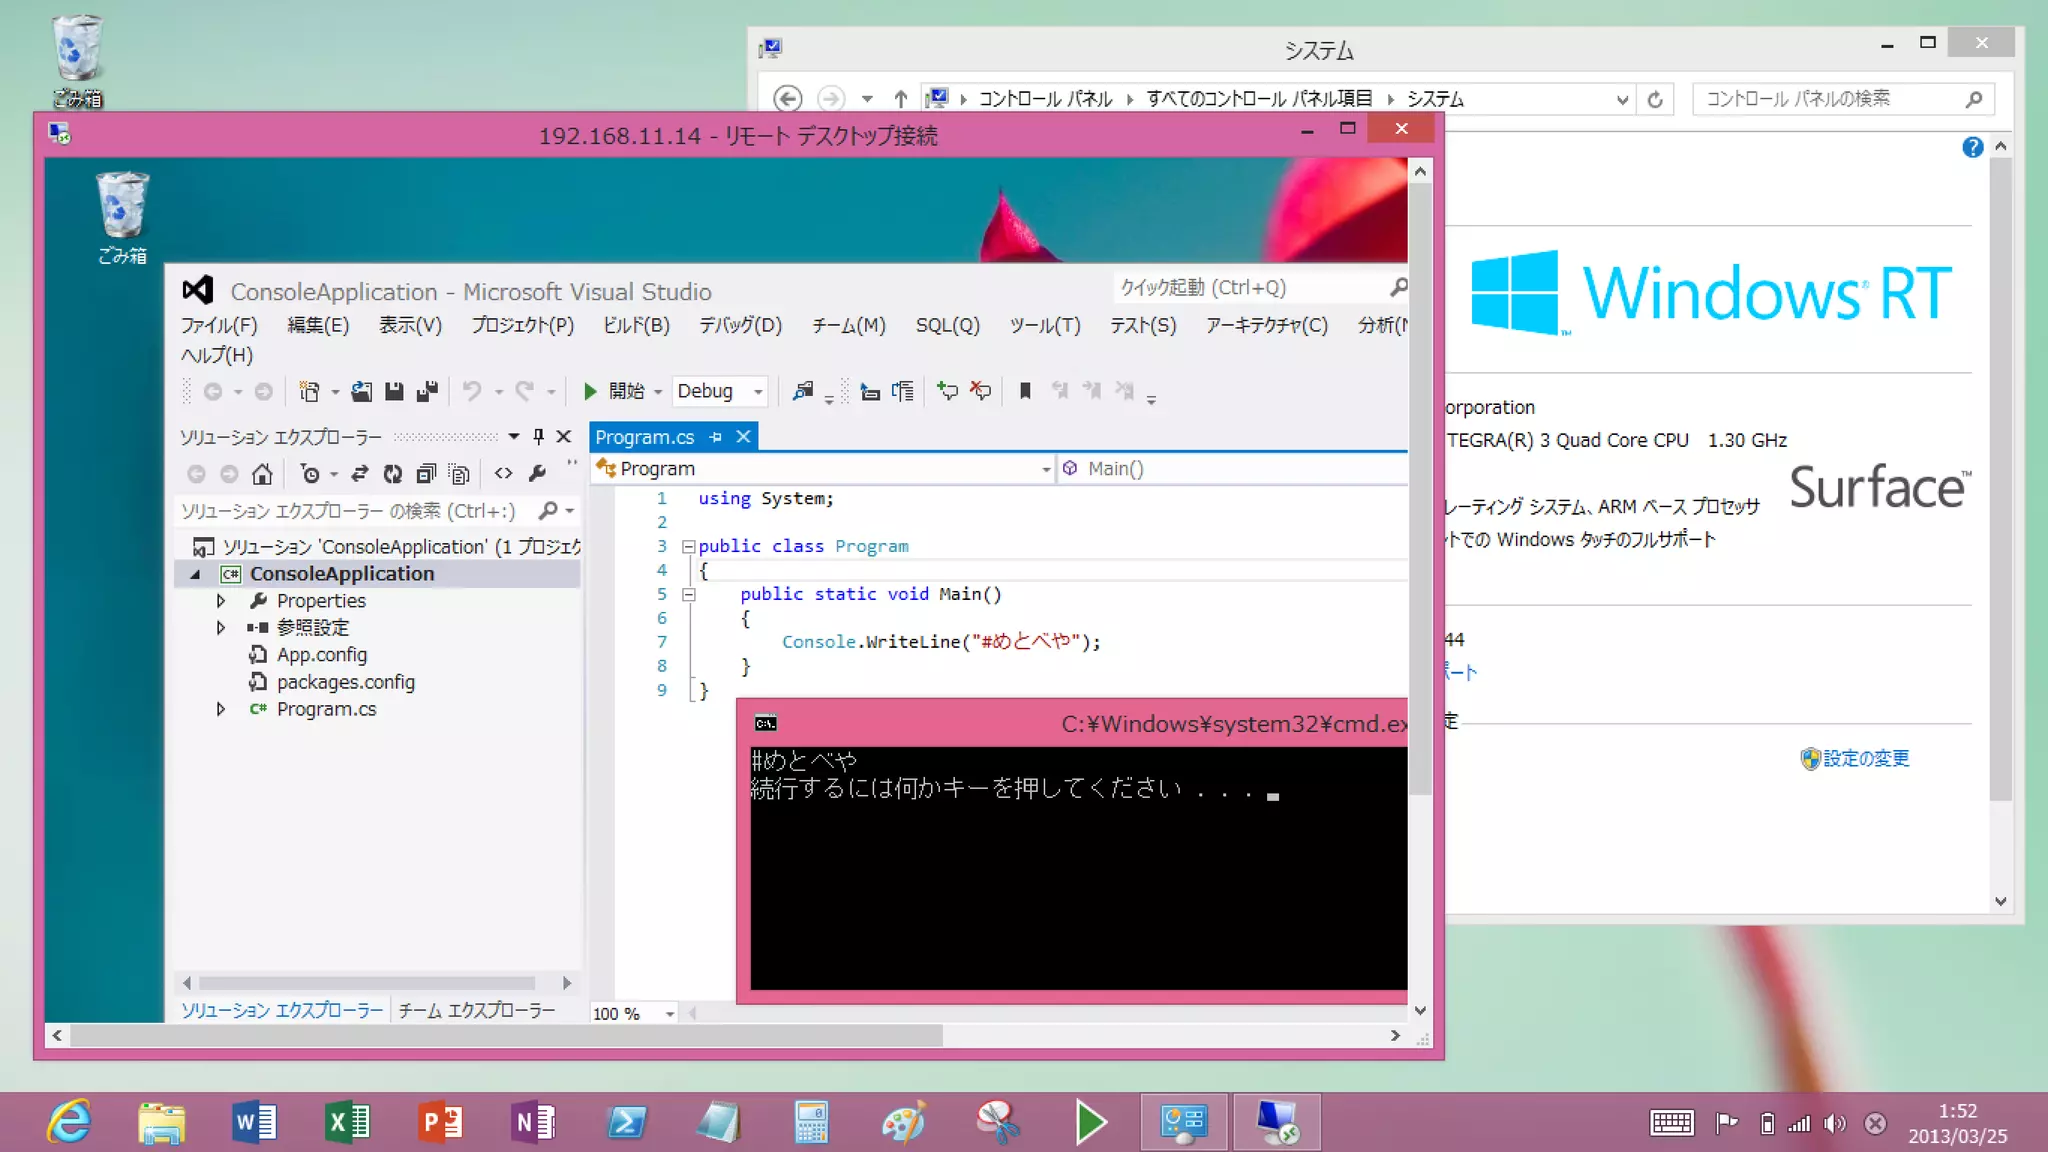Click the Visual Studio logo icon
2048x1152 pixels.
(198, 290)
